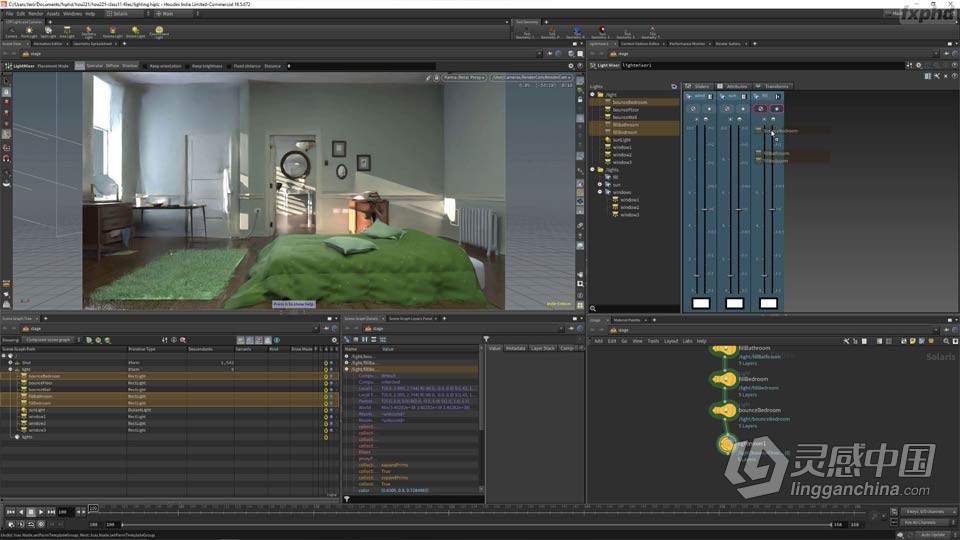The width and height of the screenshot is (960, 540).
Task: Click the Metadata tab button in details panel
Action: (516, 348)
